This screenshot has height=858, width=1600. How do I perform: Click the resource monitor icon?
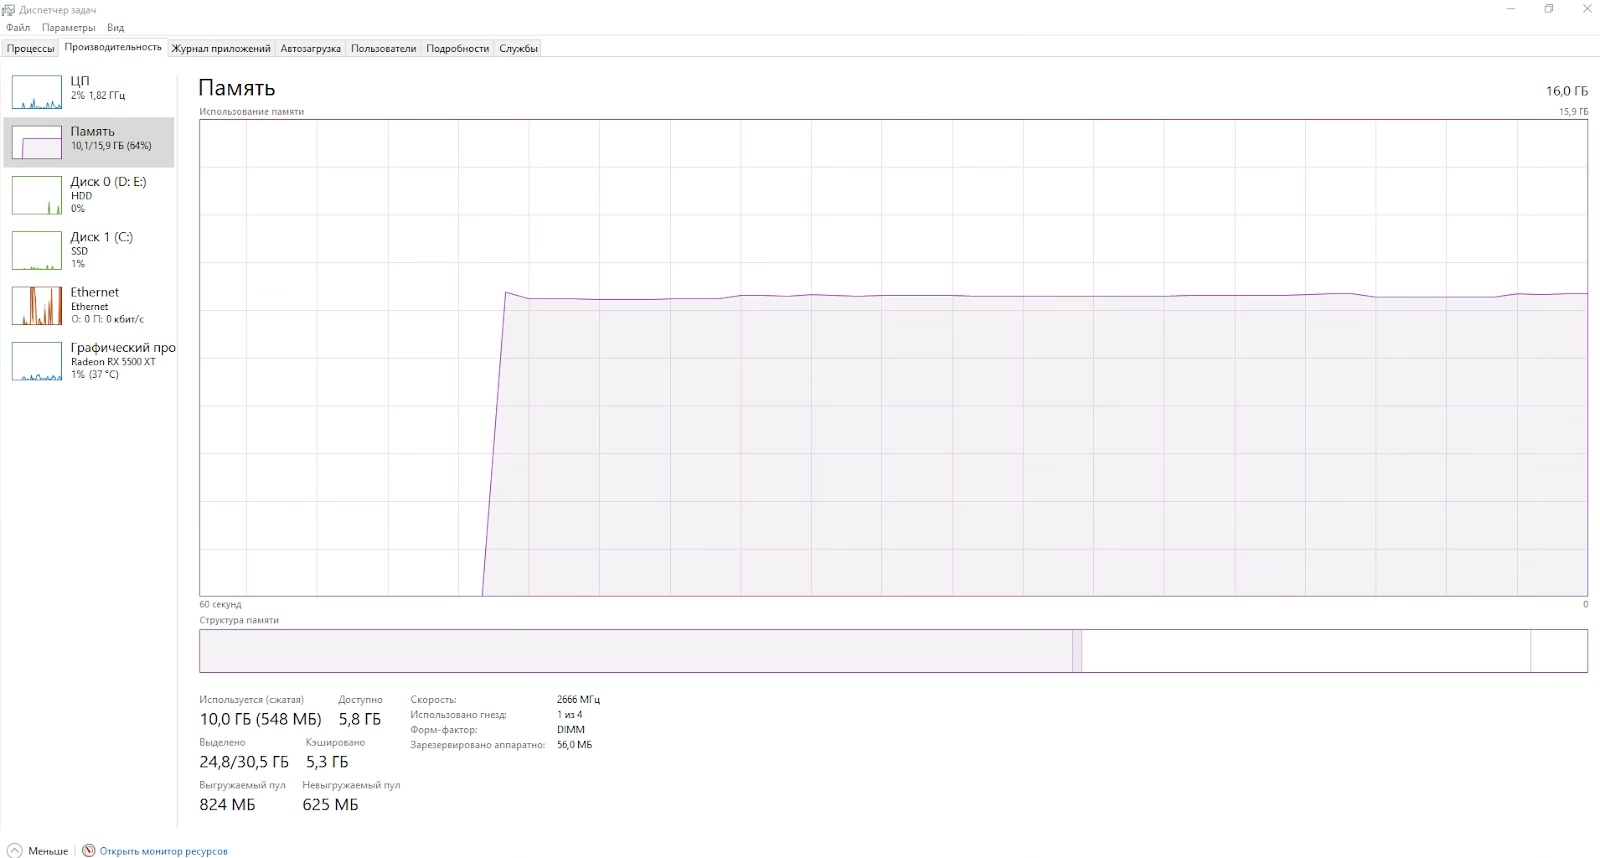coord(89,851)
